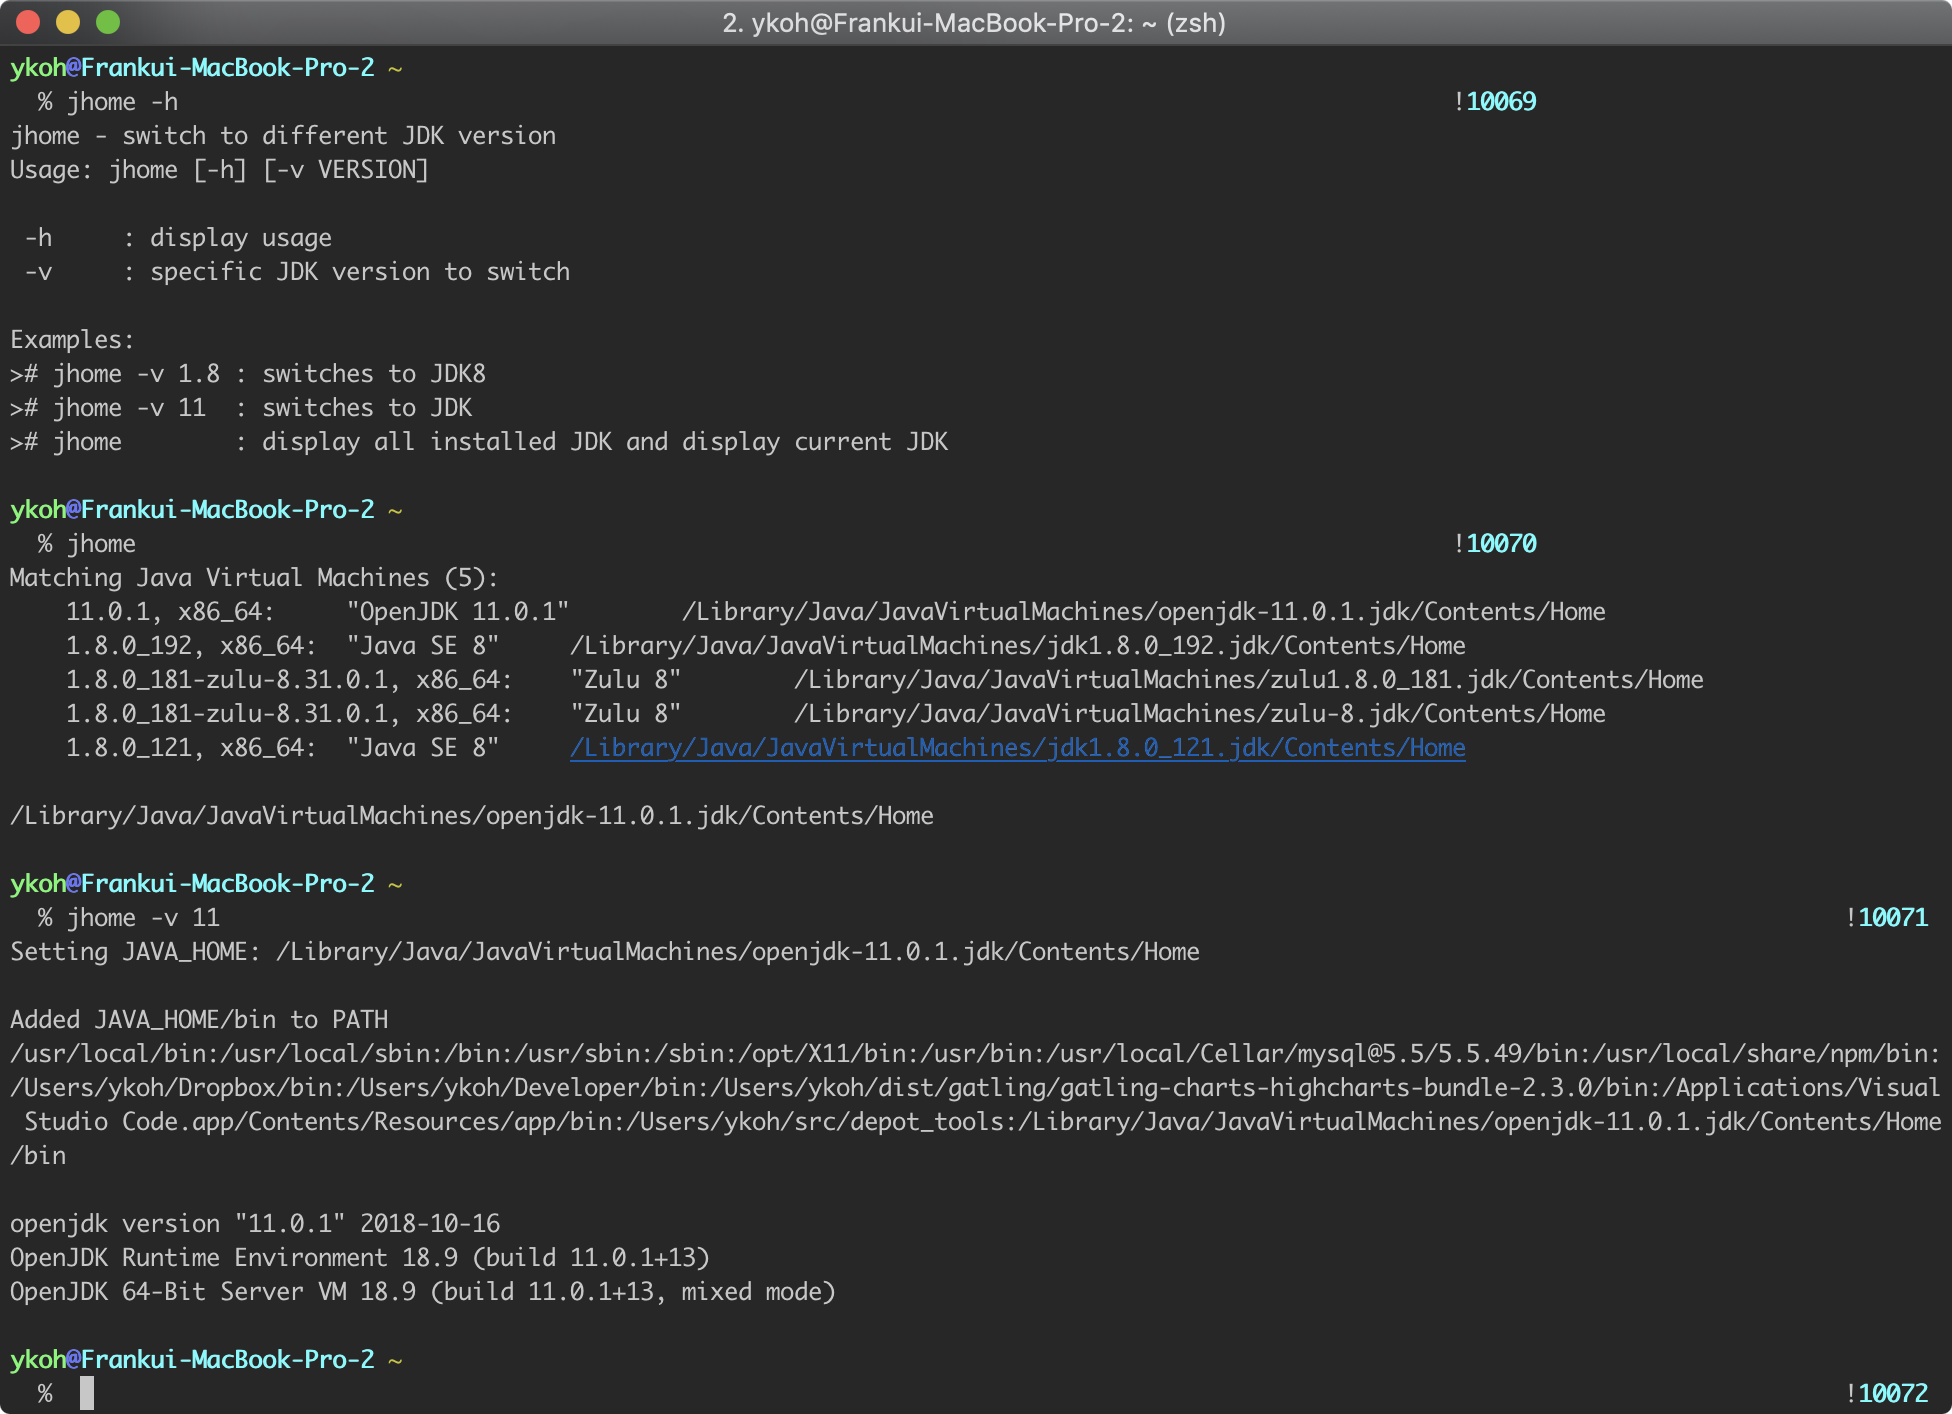Viewport: 1952px width, 1414px height.
Task: Click history number !10070
Action: [x=1495, y=544]
